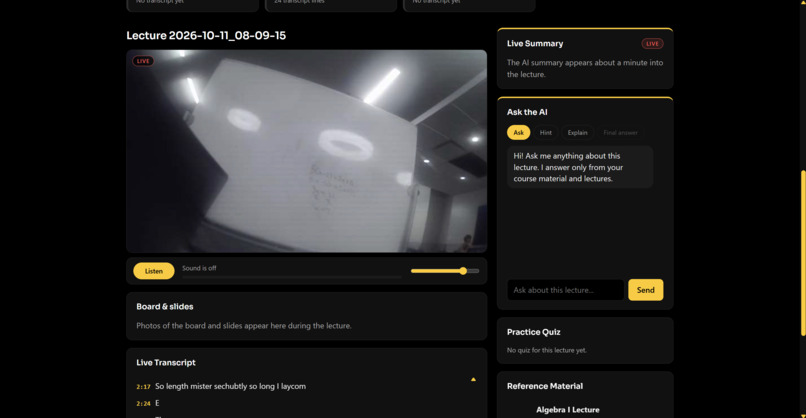Click the Listen button

pyautogui.click(x=154, y=271)
